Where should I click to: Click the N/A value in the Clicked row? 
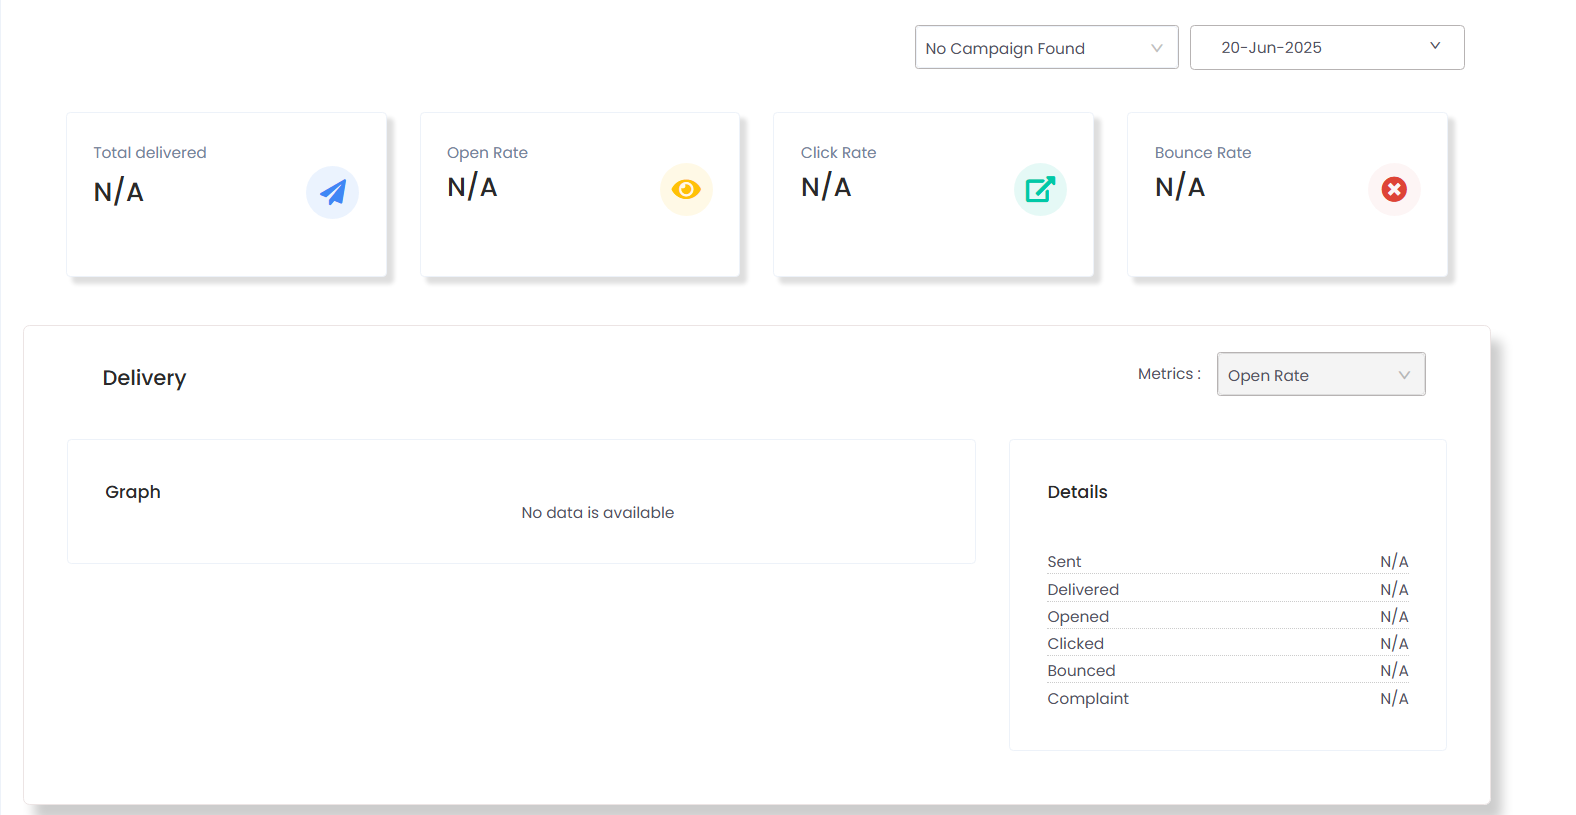(1394, 644)
